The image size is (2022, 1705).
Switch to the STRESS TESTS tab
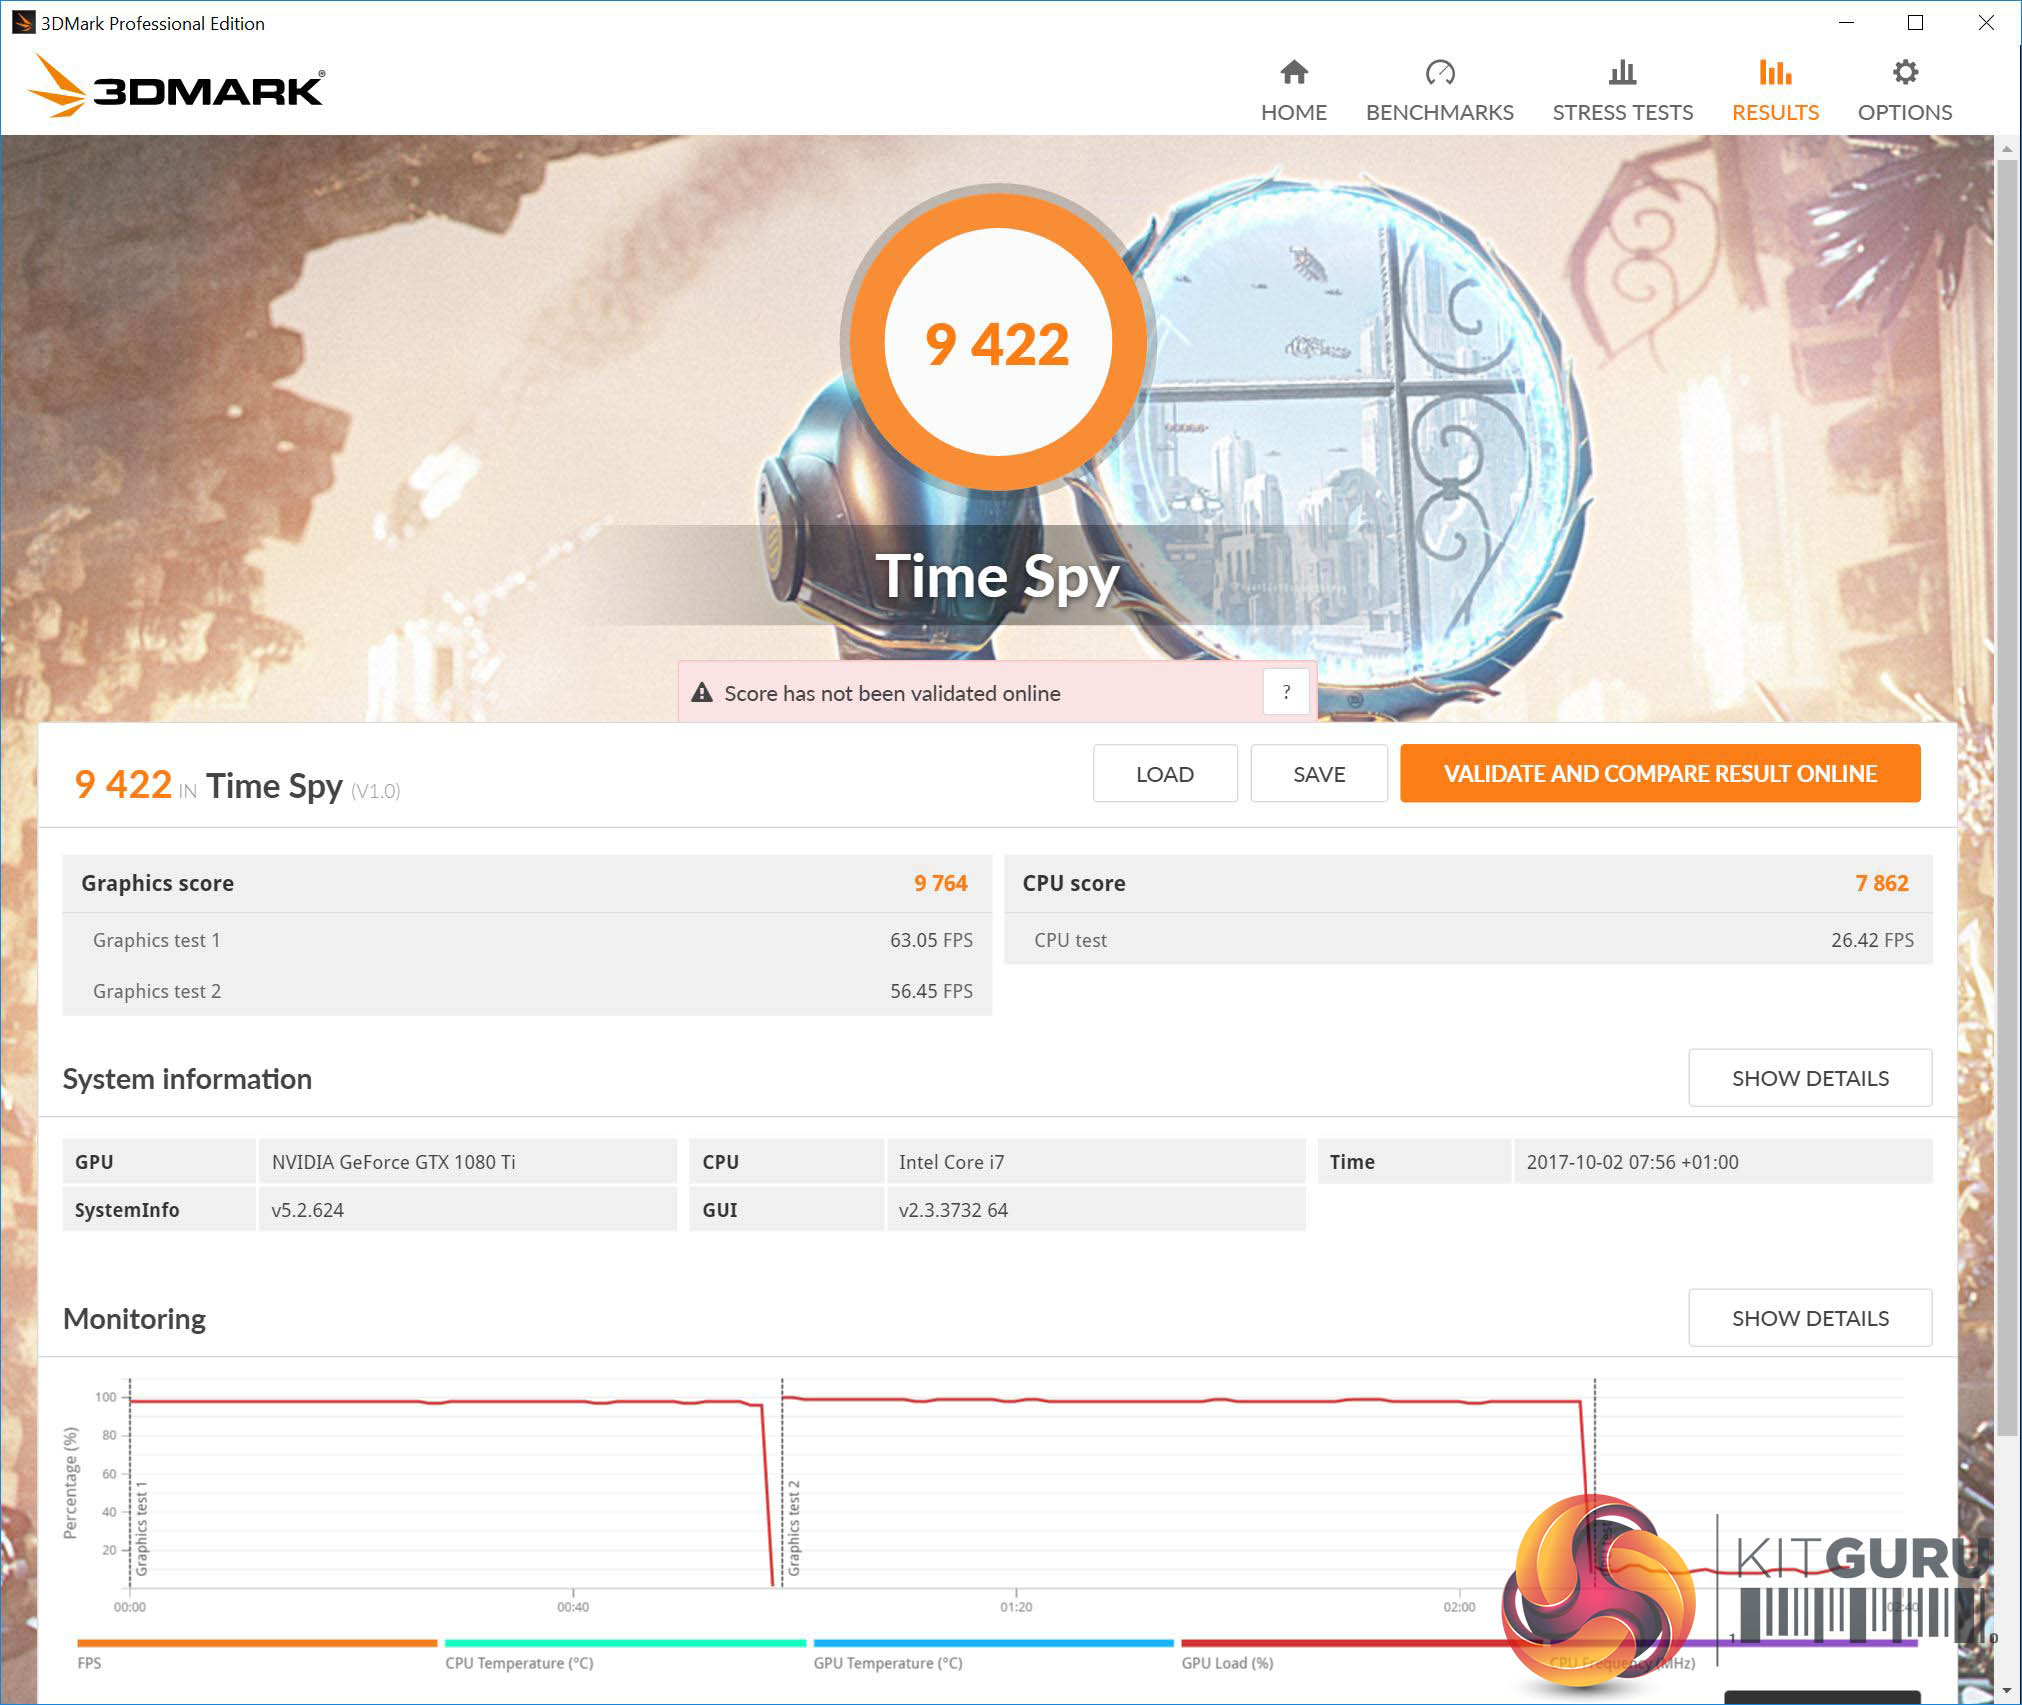pos(1621,112)
